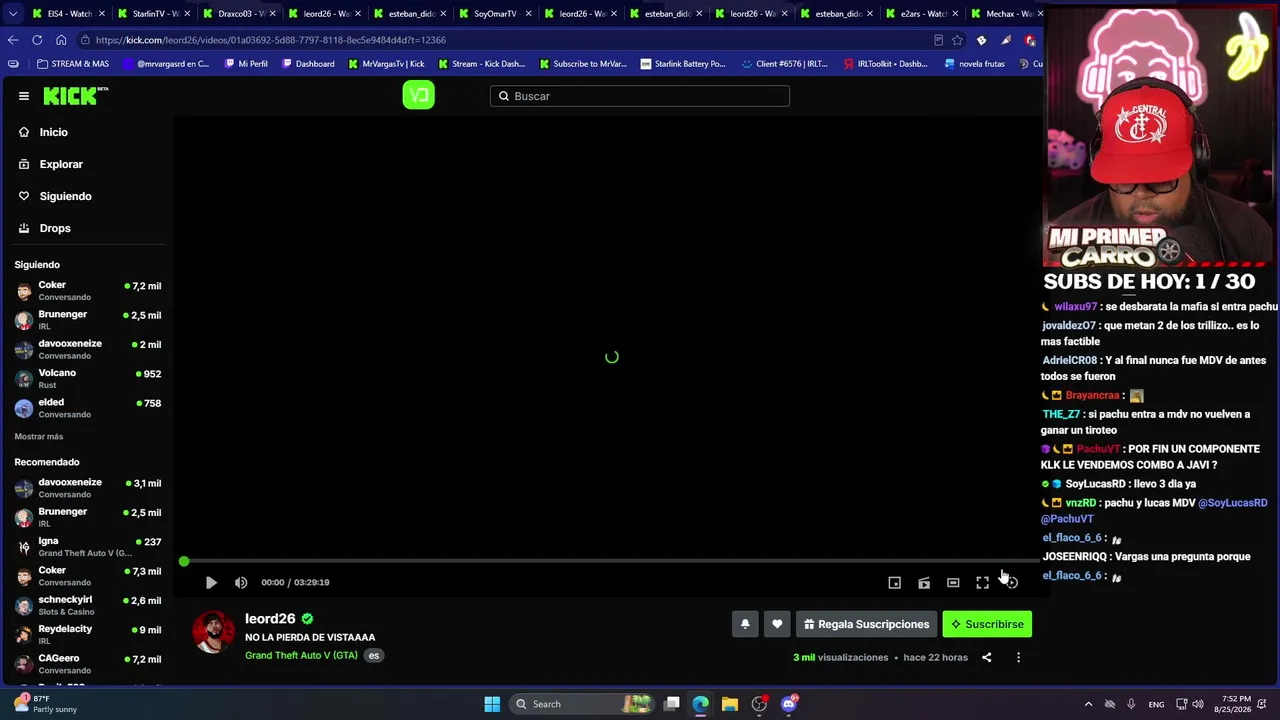1280x720 pixels.
Task: Switch to the Draxco03 browser tab
Action: tap(238, 14)
